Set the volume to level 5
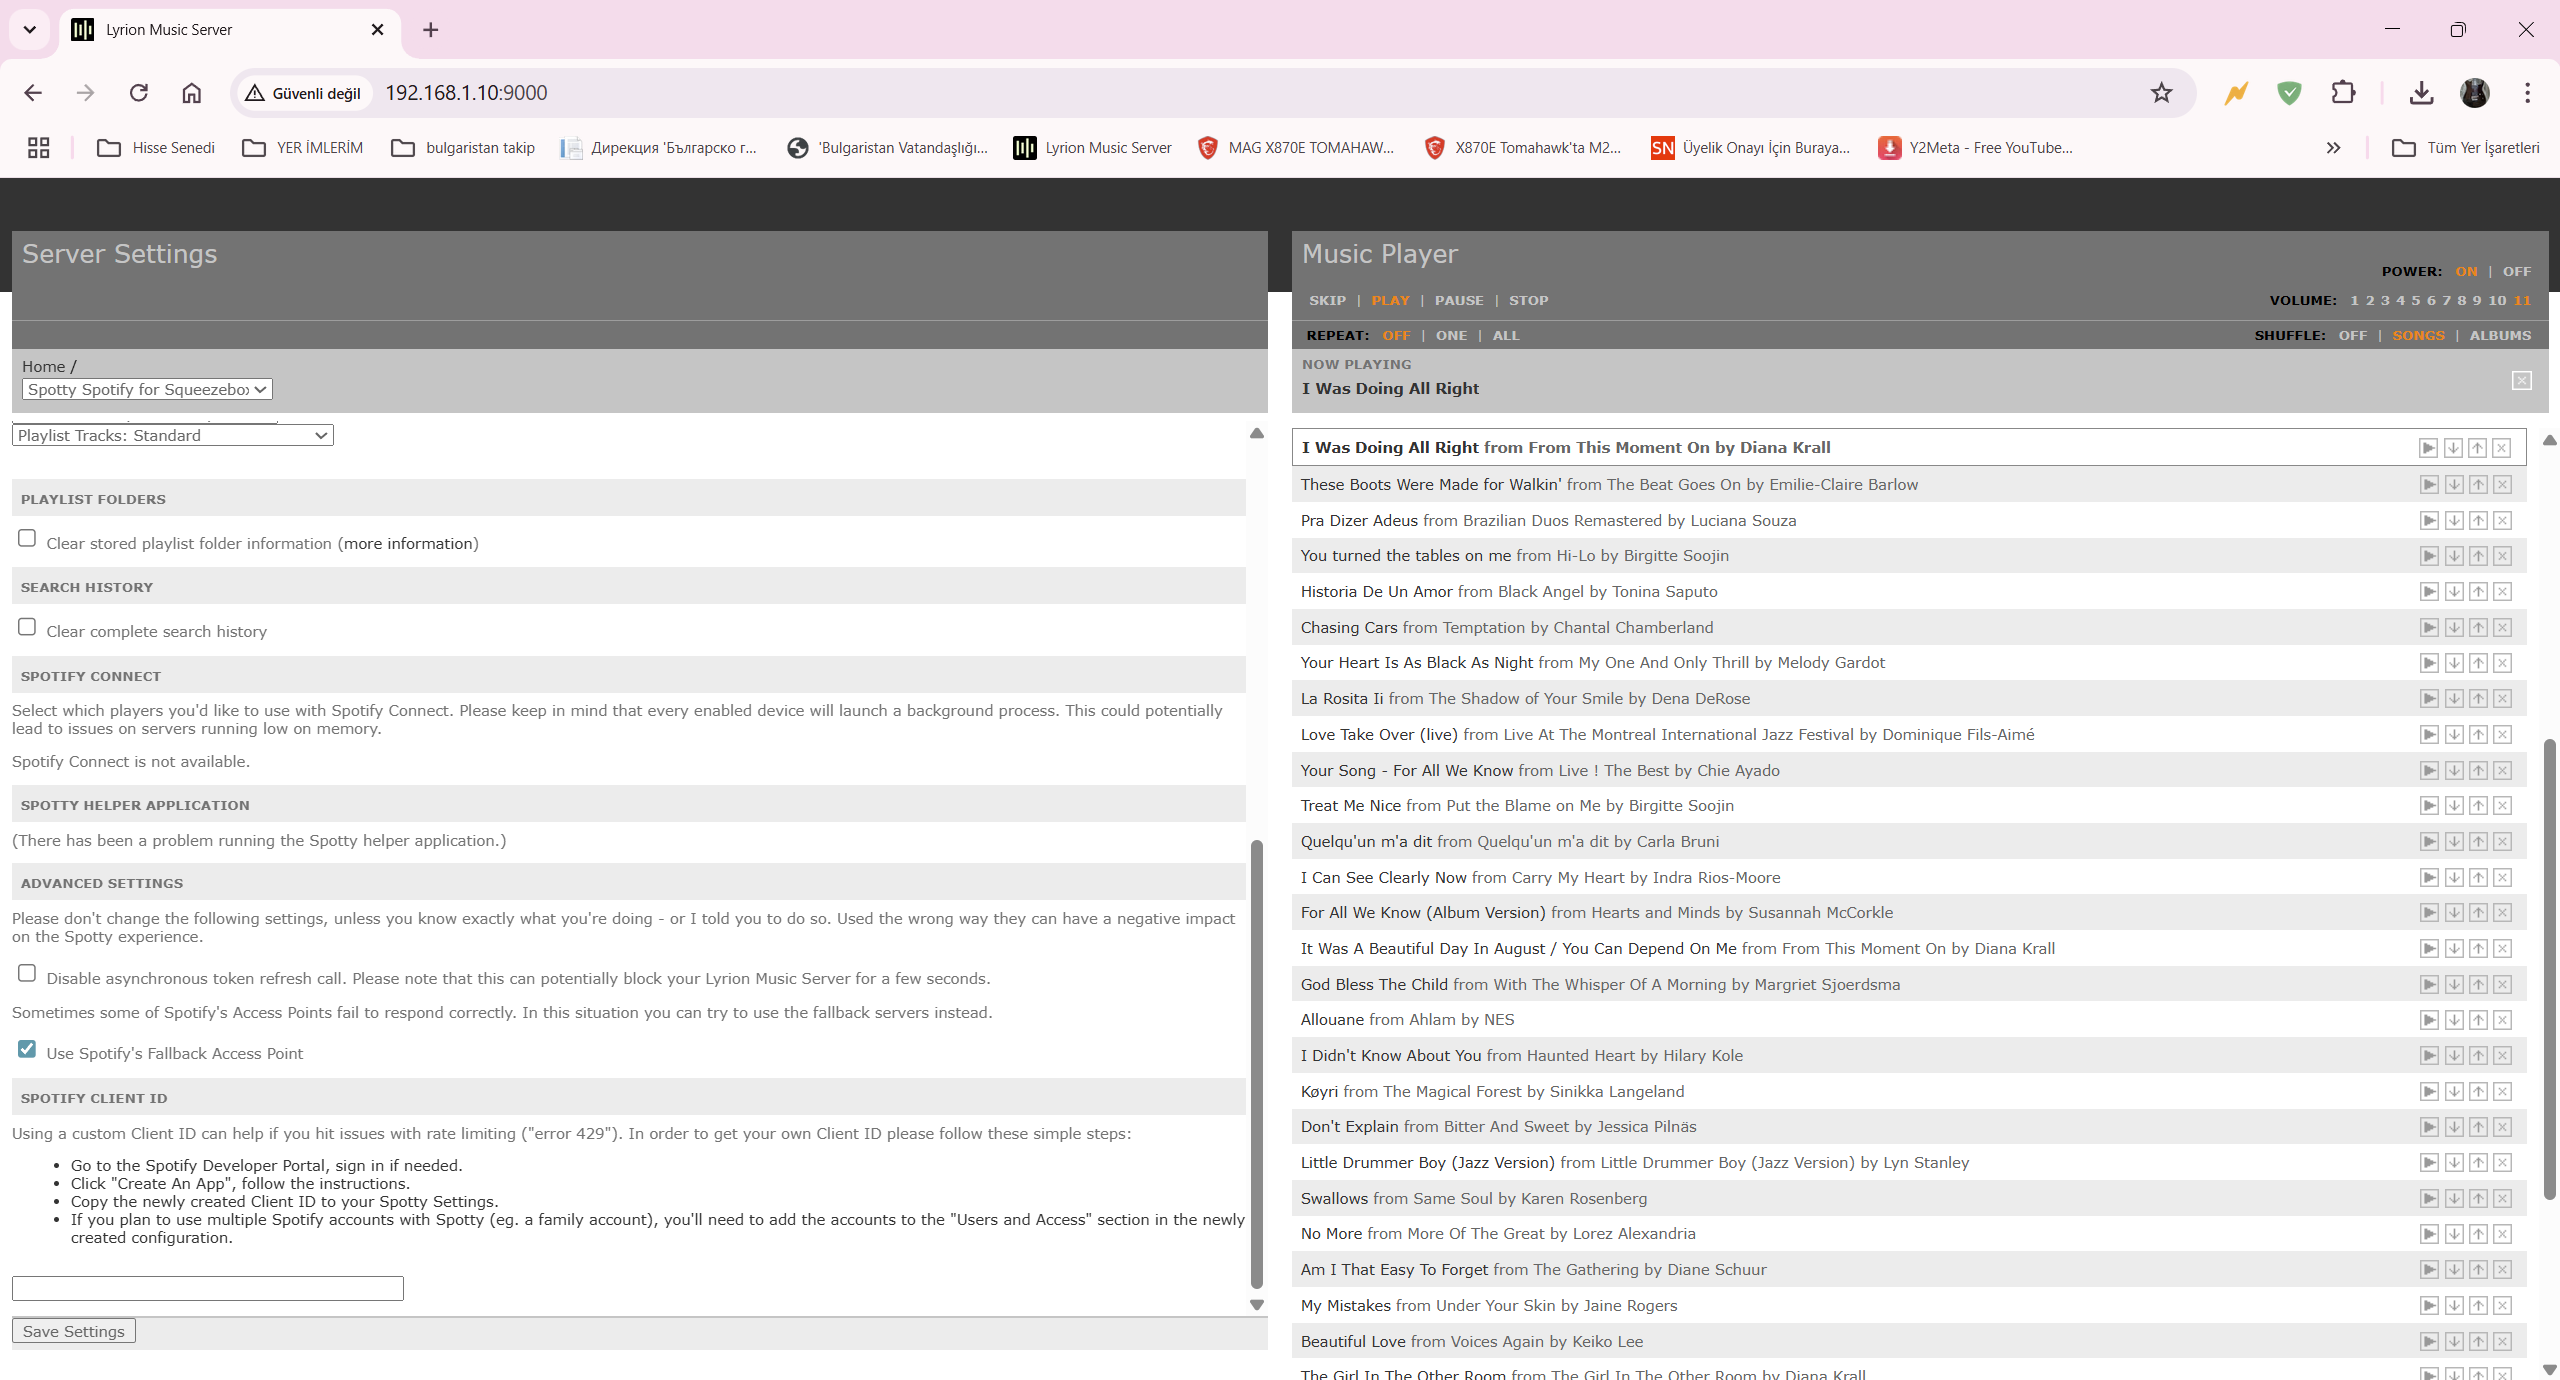Screen dimensions: 2560x1380 (x=2415, y=300)
